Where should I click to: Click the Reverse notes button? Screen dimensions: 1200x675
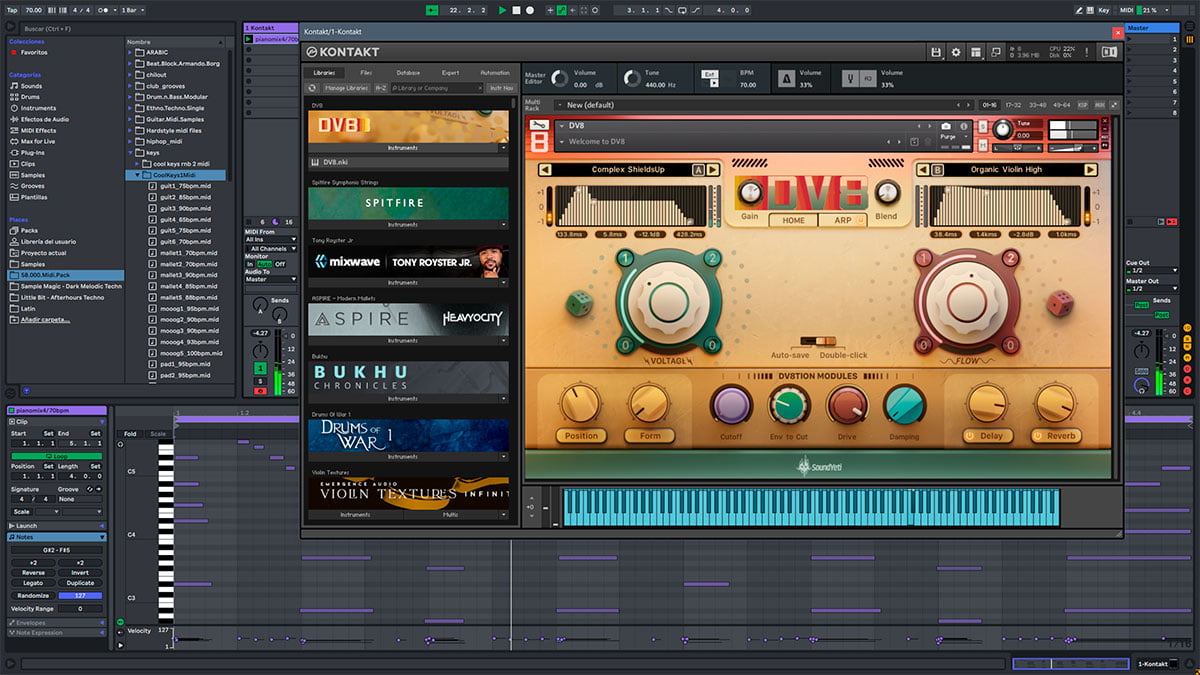click(x=33, y=573)
